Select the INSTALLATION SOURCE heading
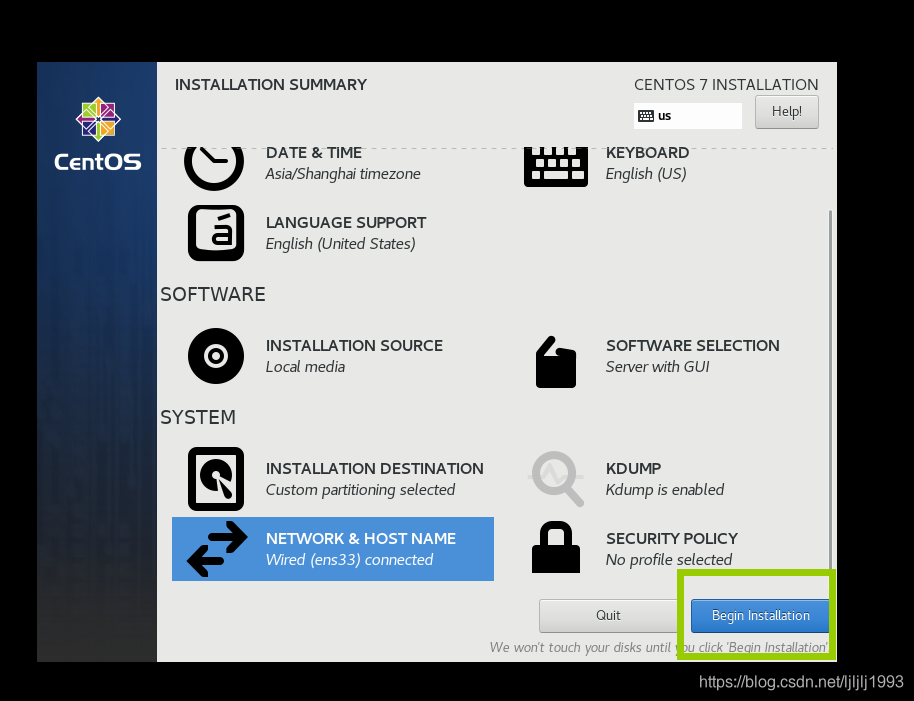This screenshot has height=701, width=914. pos(354,346)
